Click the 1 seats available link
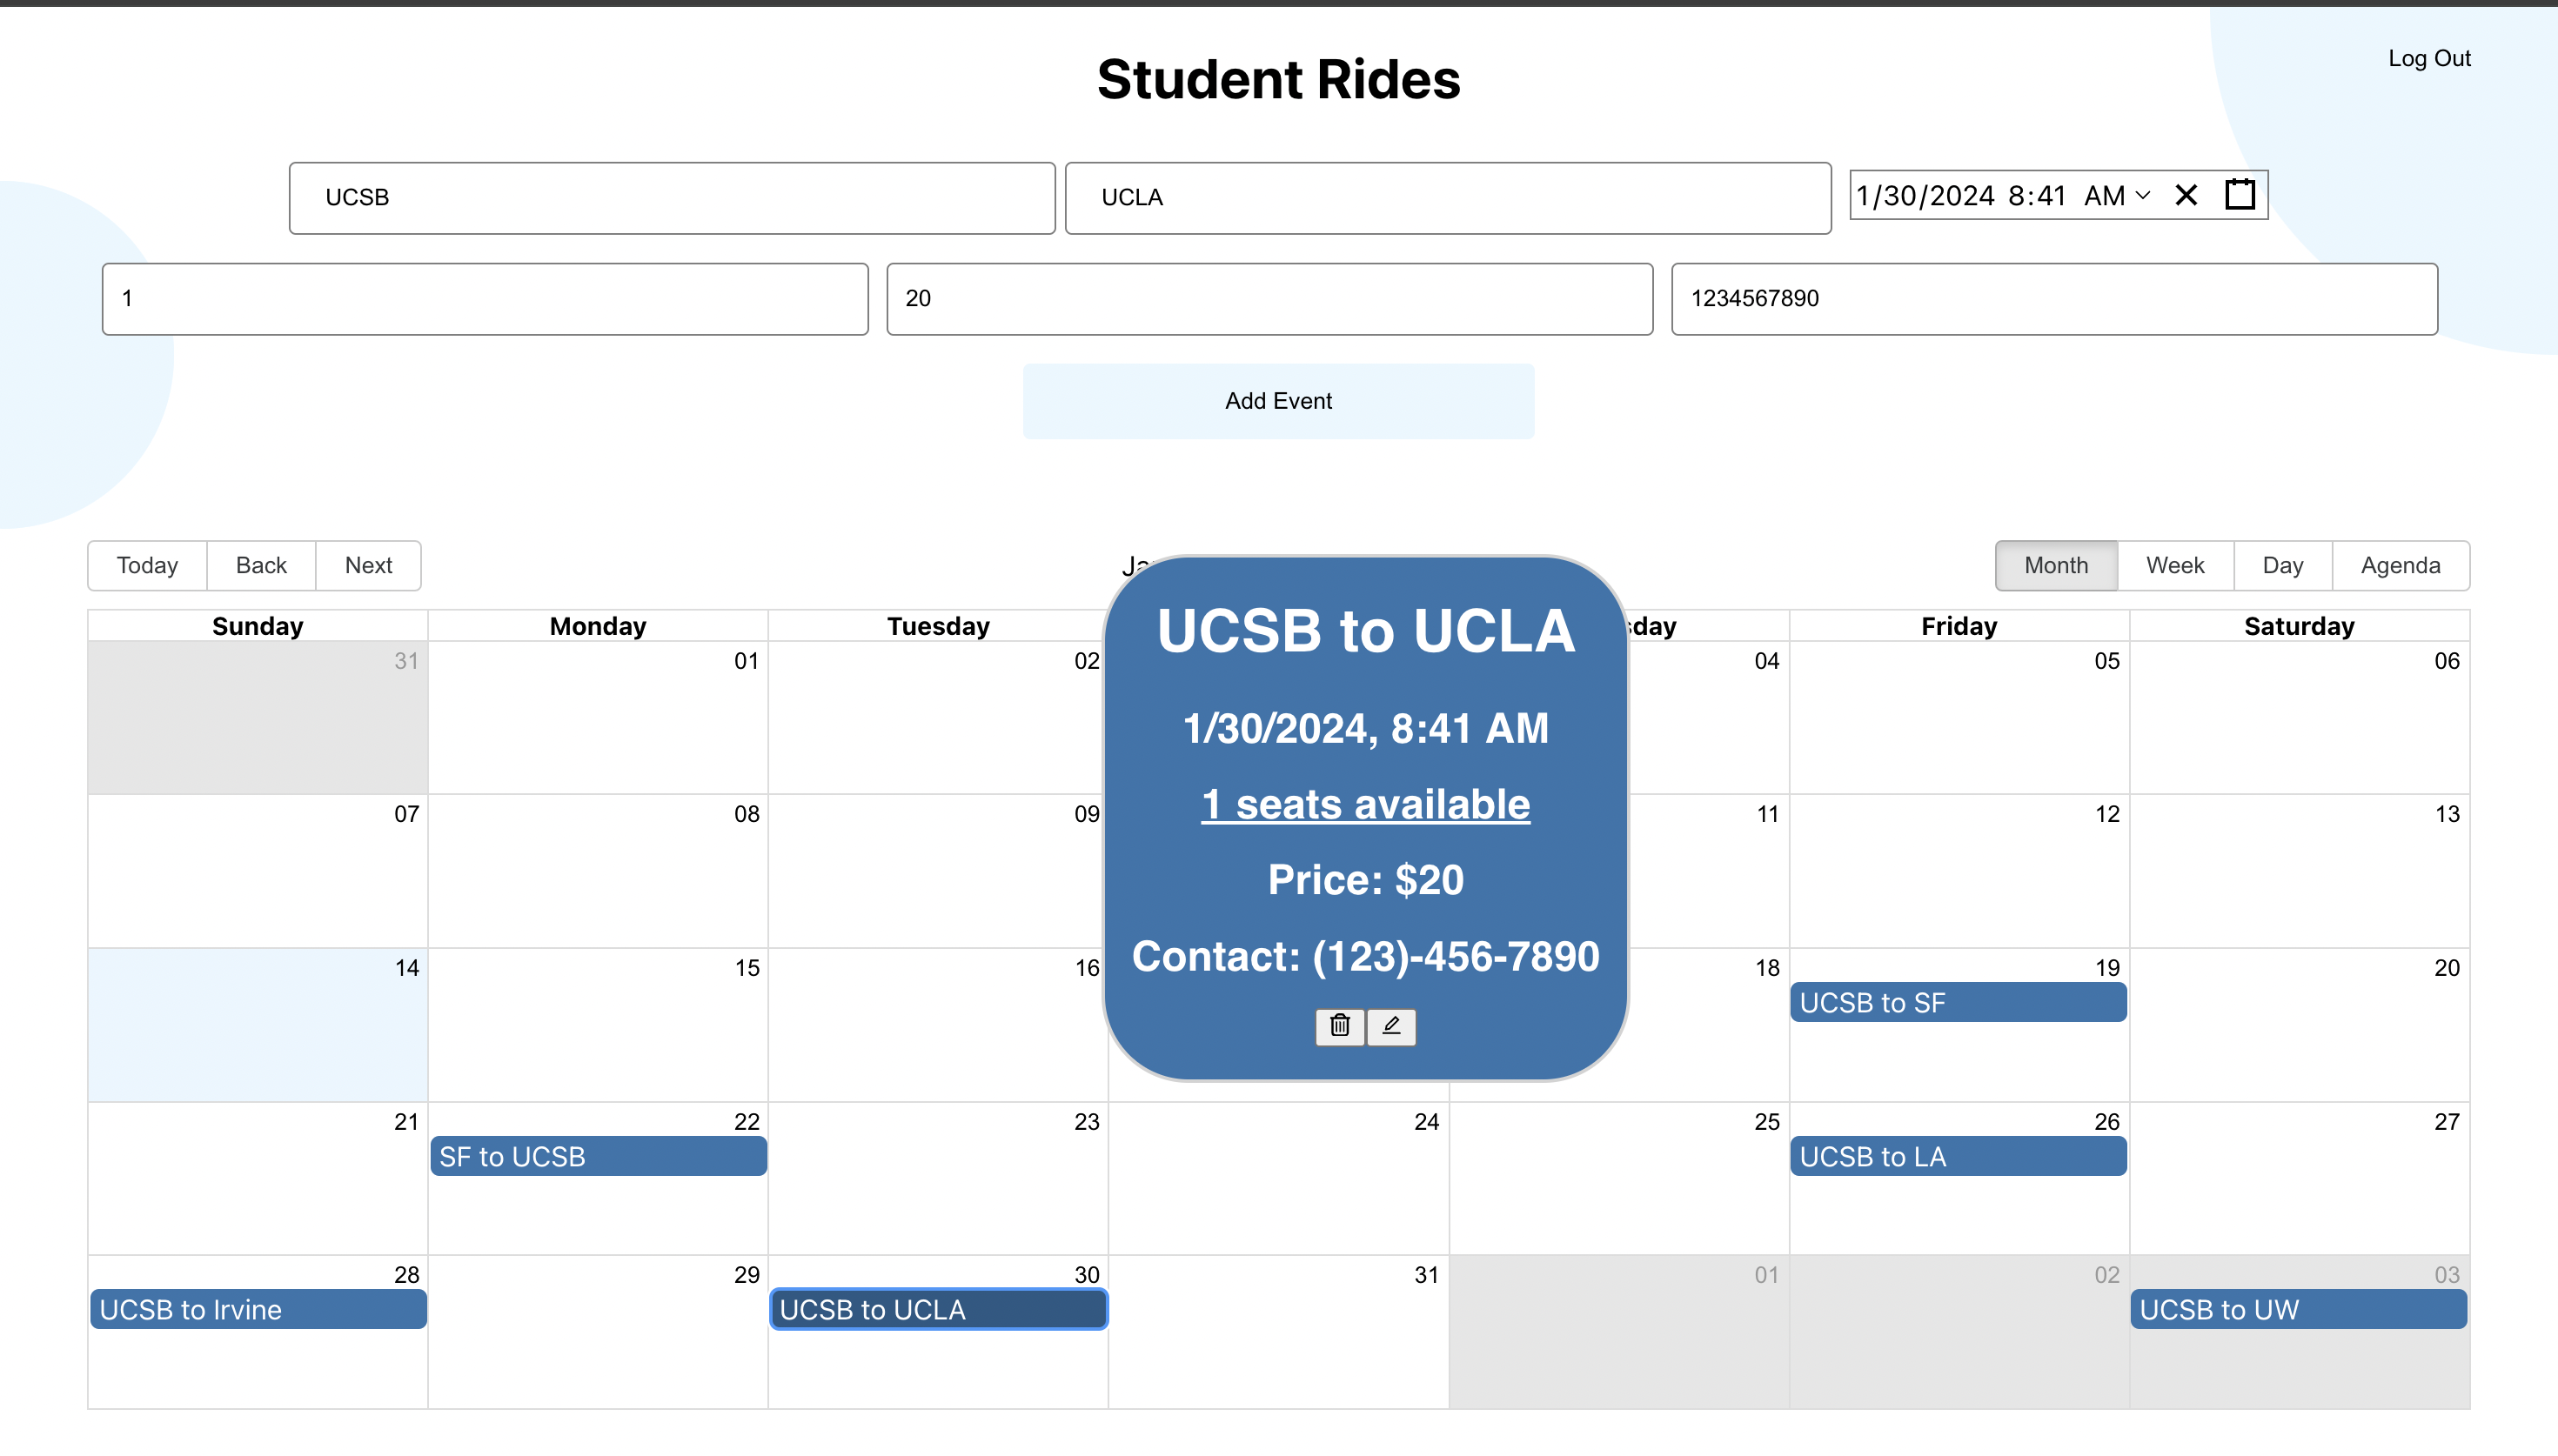2558x1456 pixels. click(x=1365, y=805)
